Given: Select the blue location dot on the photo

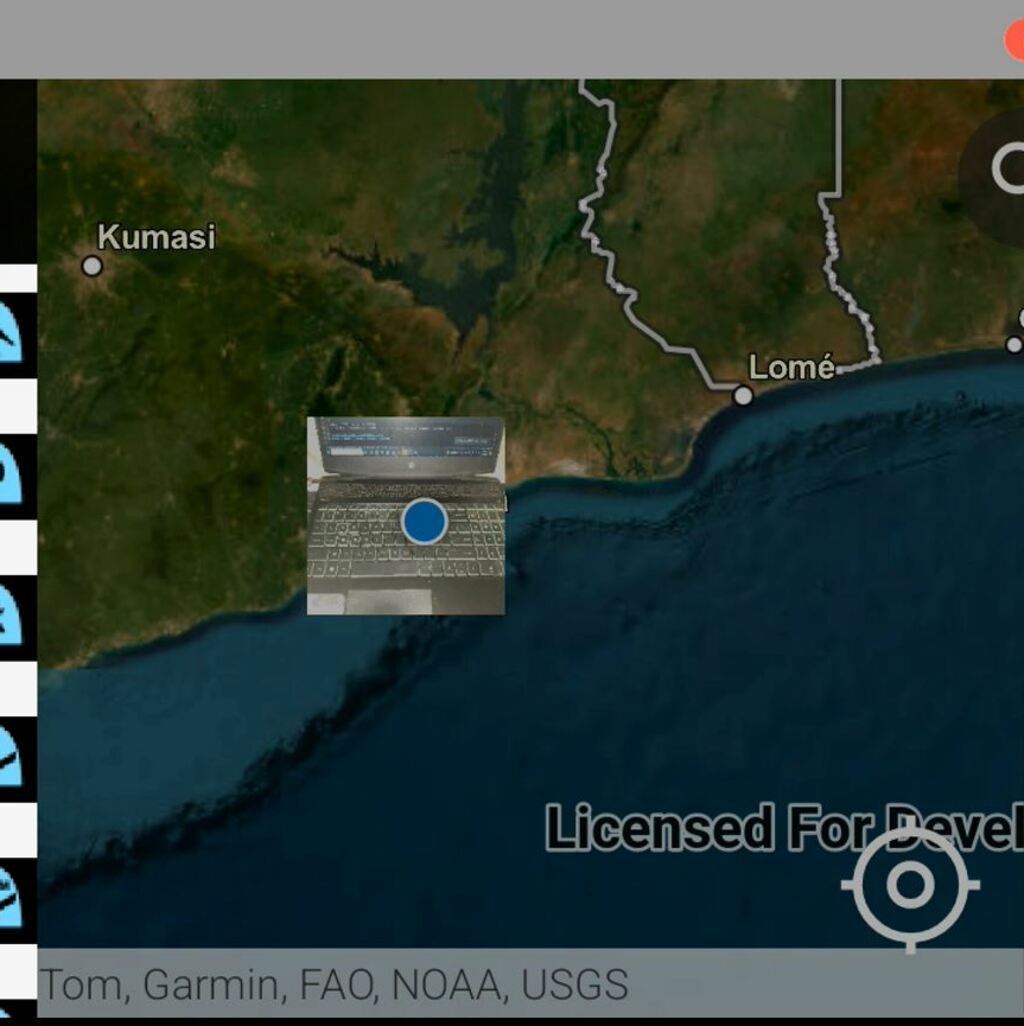Looking at the screenshot, I should click(424, 521).
